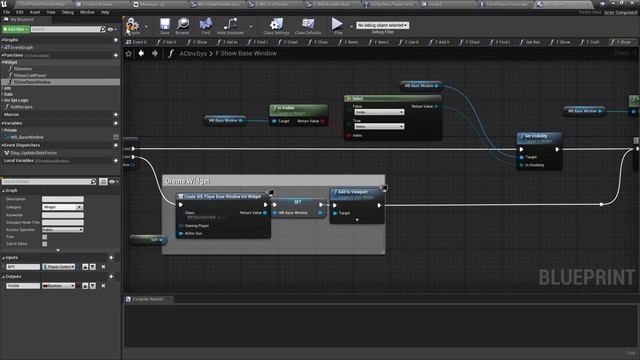The image size is (640, 360).
Task: Open the Select node True option dropdown
Action: click(379, 127)
